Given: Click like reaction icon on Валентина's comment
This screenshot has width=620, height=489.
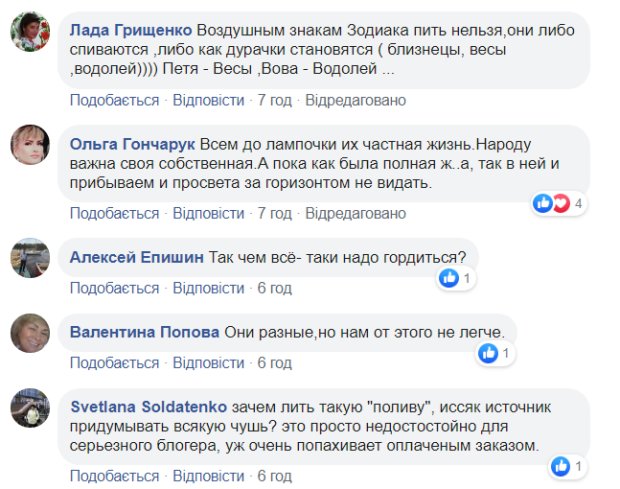Looking at the screenshot, I should coord(489,352).
